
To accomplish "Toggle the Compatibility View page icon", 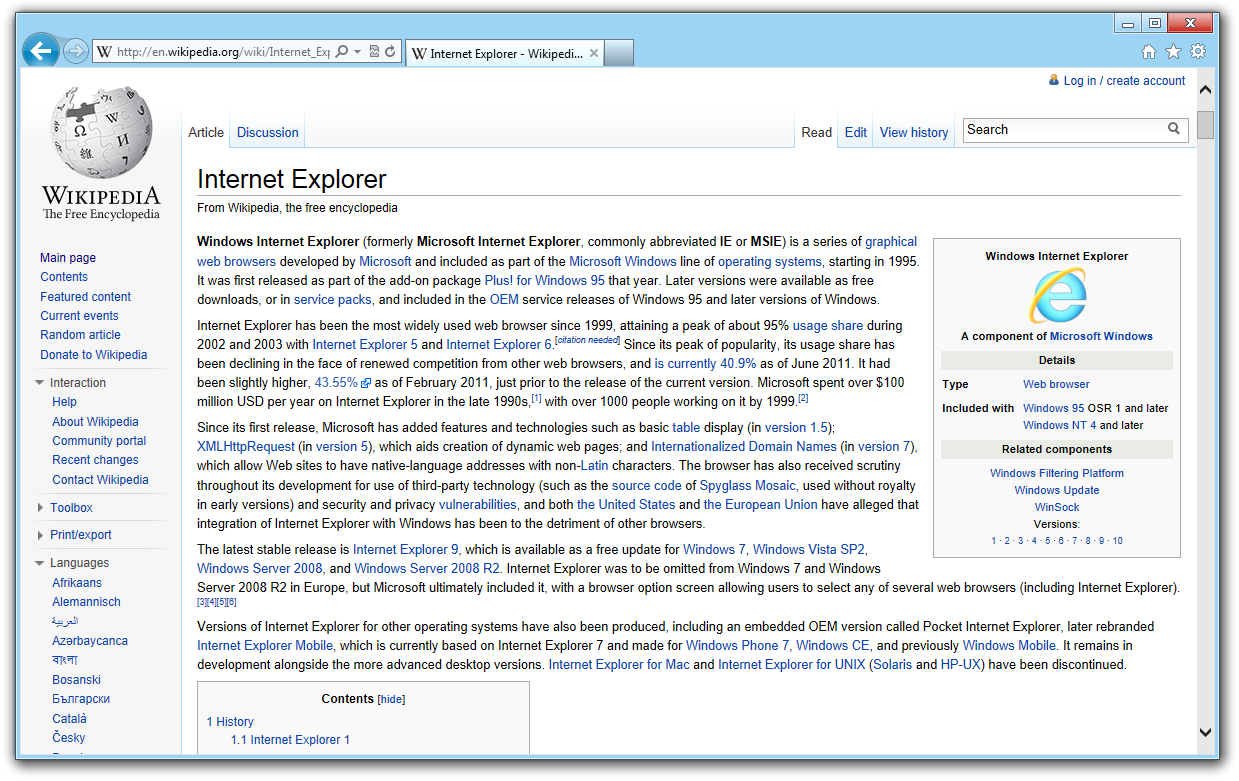I will (374, 52).
